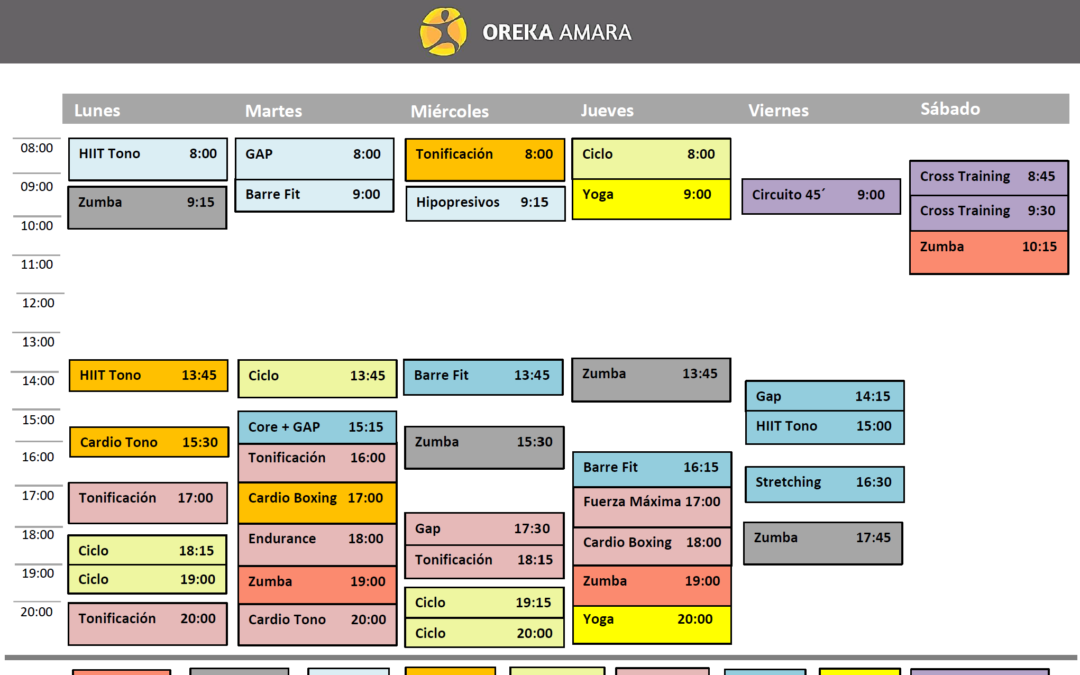Open Hipopresivos 9:15 class

(x=486, y=203)
